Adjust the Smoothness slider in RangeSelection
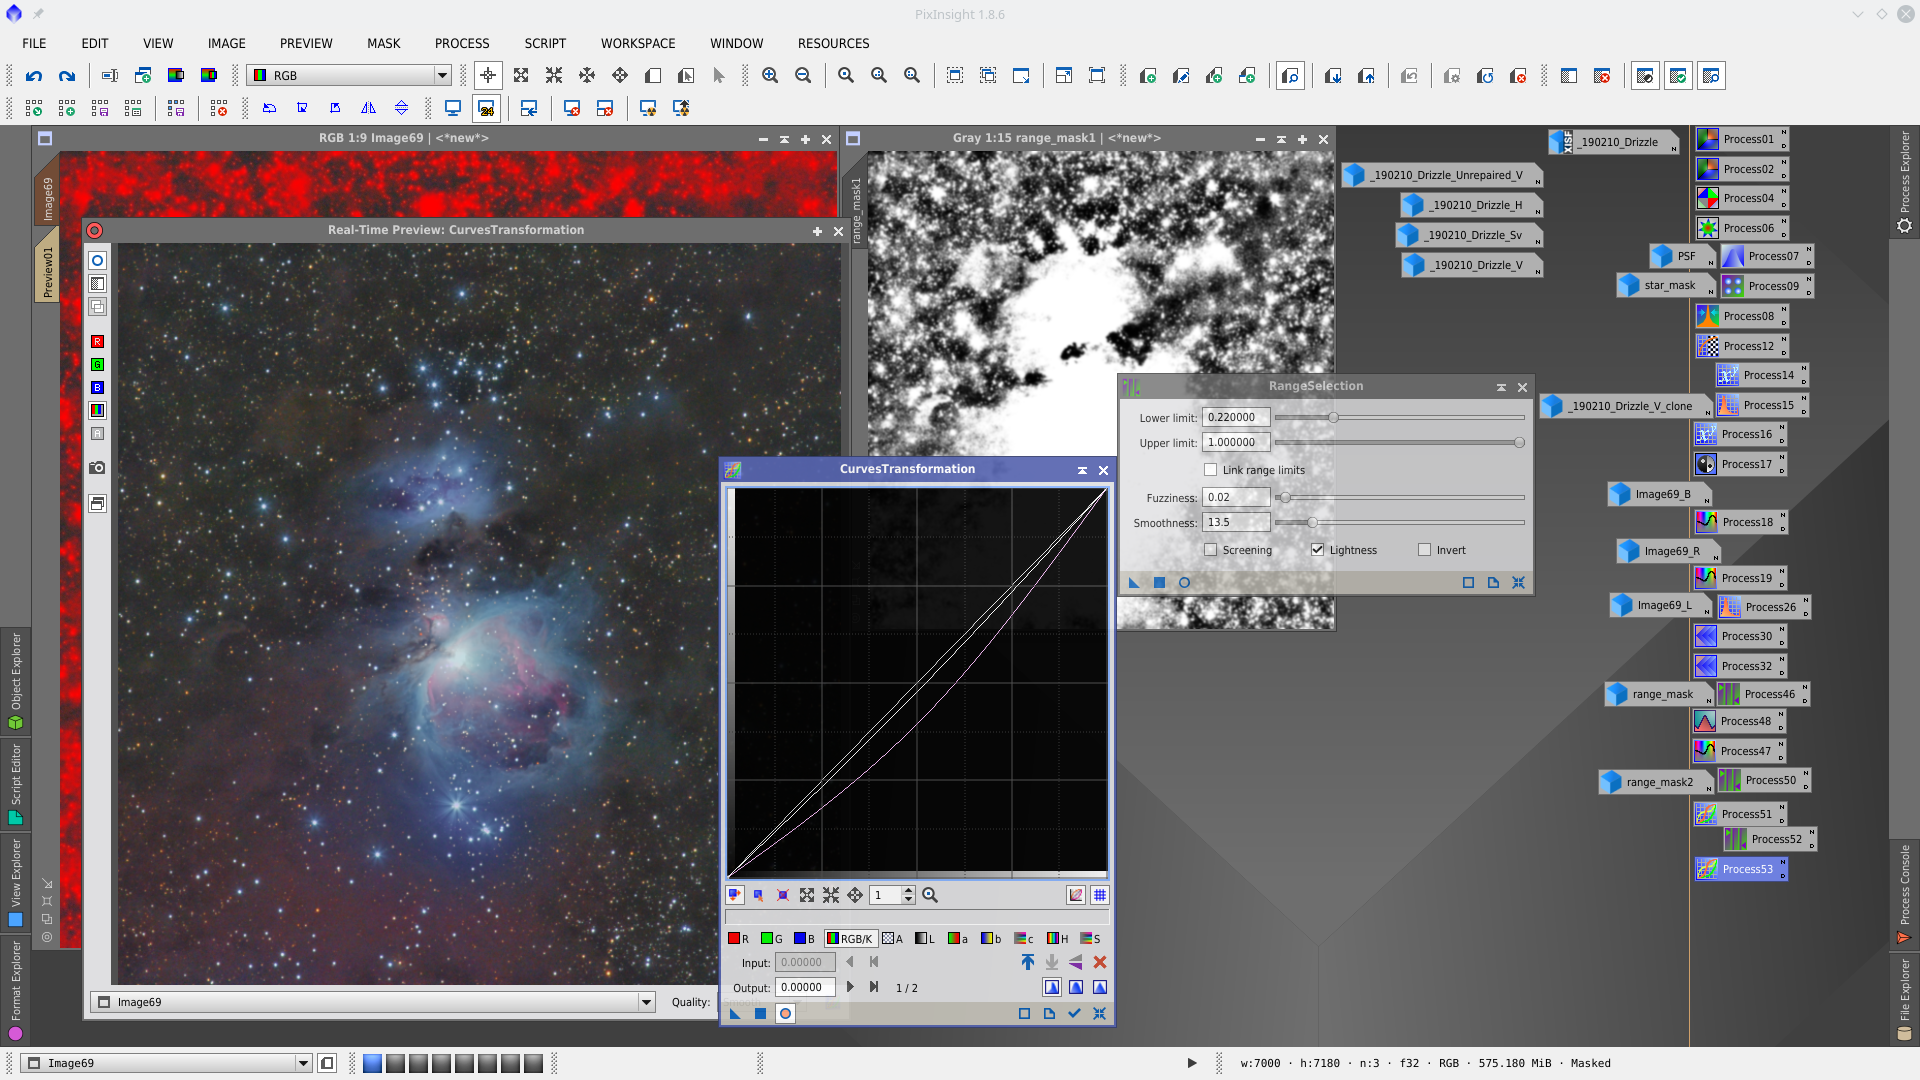Viewport: 1920px width, 1080px height. click(1312, 523)
